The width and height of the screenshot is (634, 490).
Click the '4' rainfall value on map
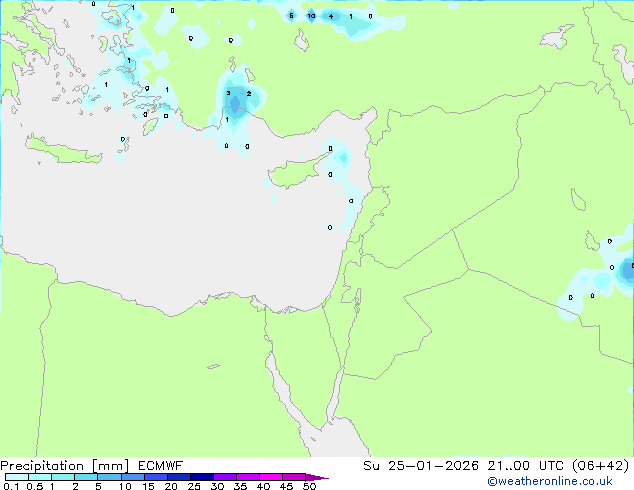point(331,17)
